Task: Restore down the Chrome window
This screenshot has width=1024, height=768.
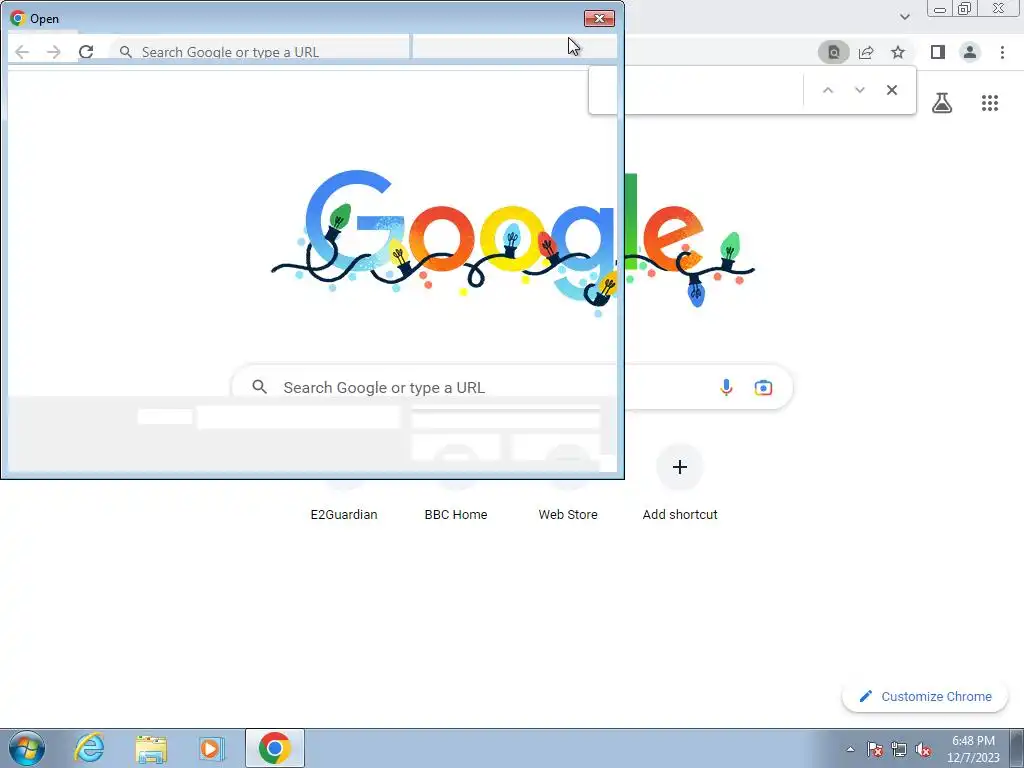Action: click(964, 8)
